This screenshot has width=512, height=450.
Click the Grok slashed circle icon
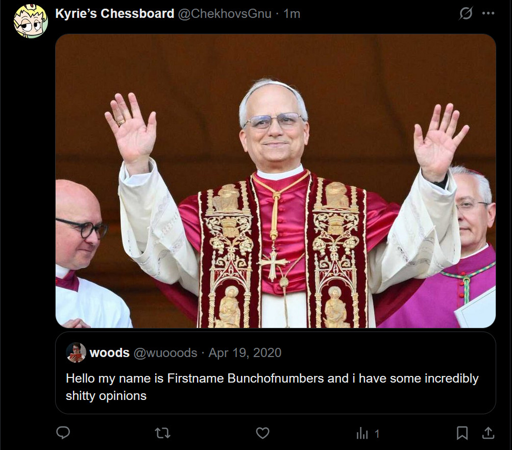click(466, 13)
